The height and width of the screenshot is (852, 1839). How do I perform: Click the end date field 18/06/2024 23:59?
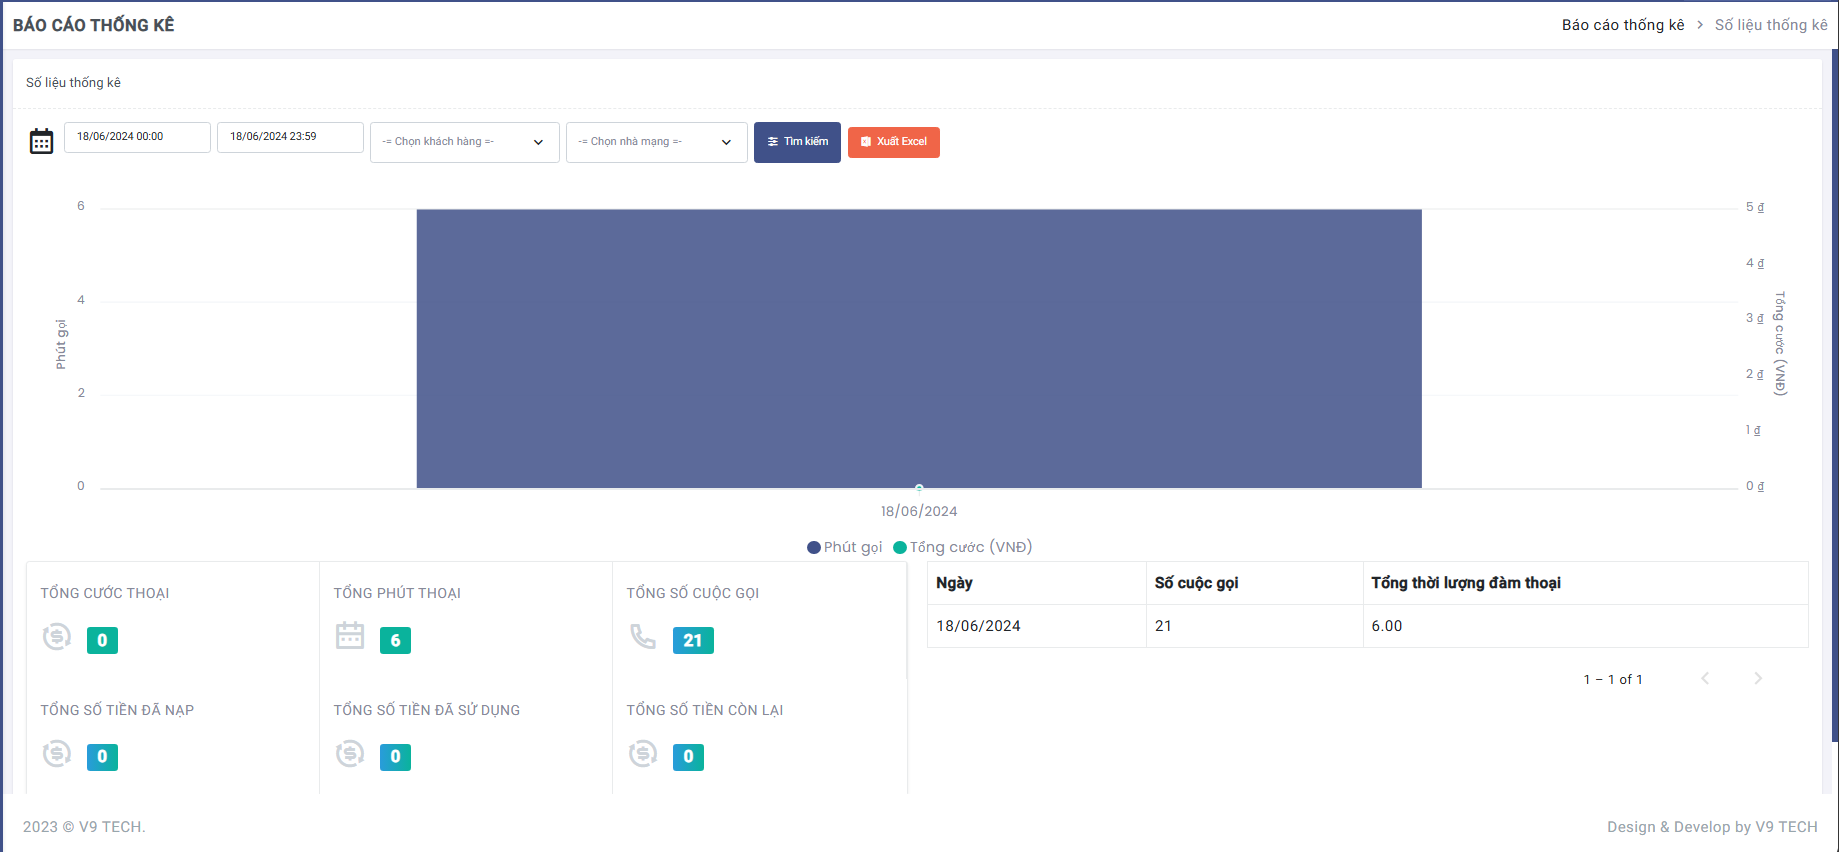point(290,137)
